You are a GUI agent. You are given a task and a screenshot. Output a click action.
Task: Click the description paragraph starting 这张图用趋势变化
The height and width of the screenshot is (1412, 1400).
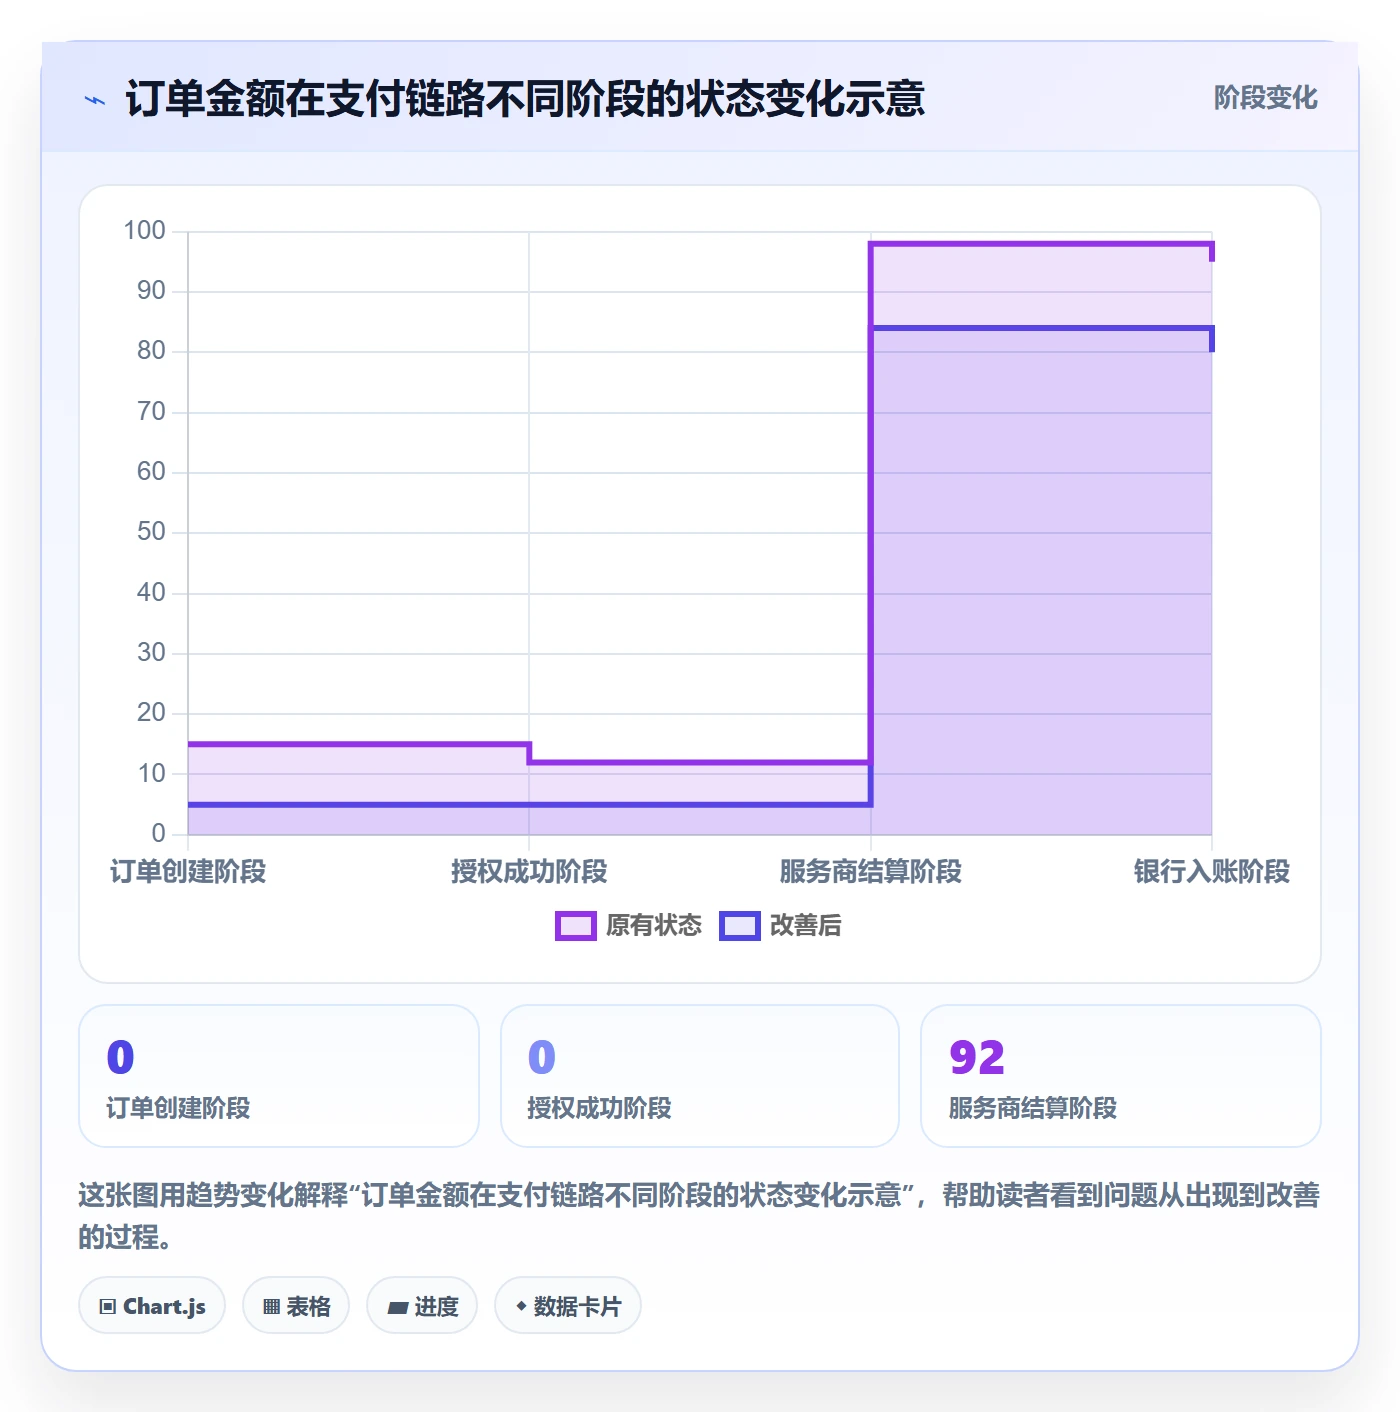700,1215
